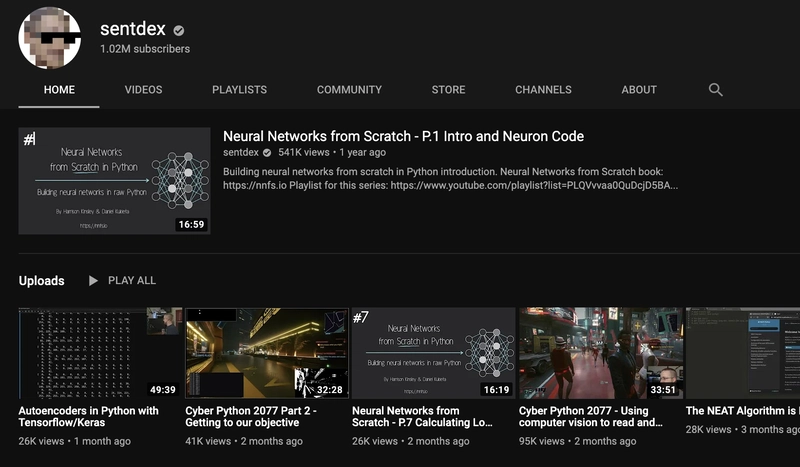This screenshot has width=800, height=467.
Task: Open the 33:51 Cyber Python 2077 thumbnail
Action: pos(601,353)
